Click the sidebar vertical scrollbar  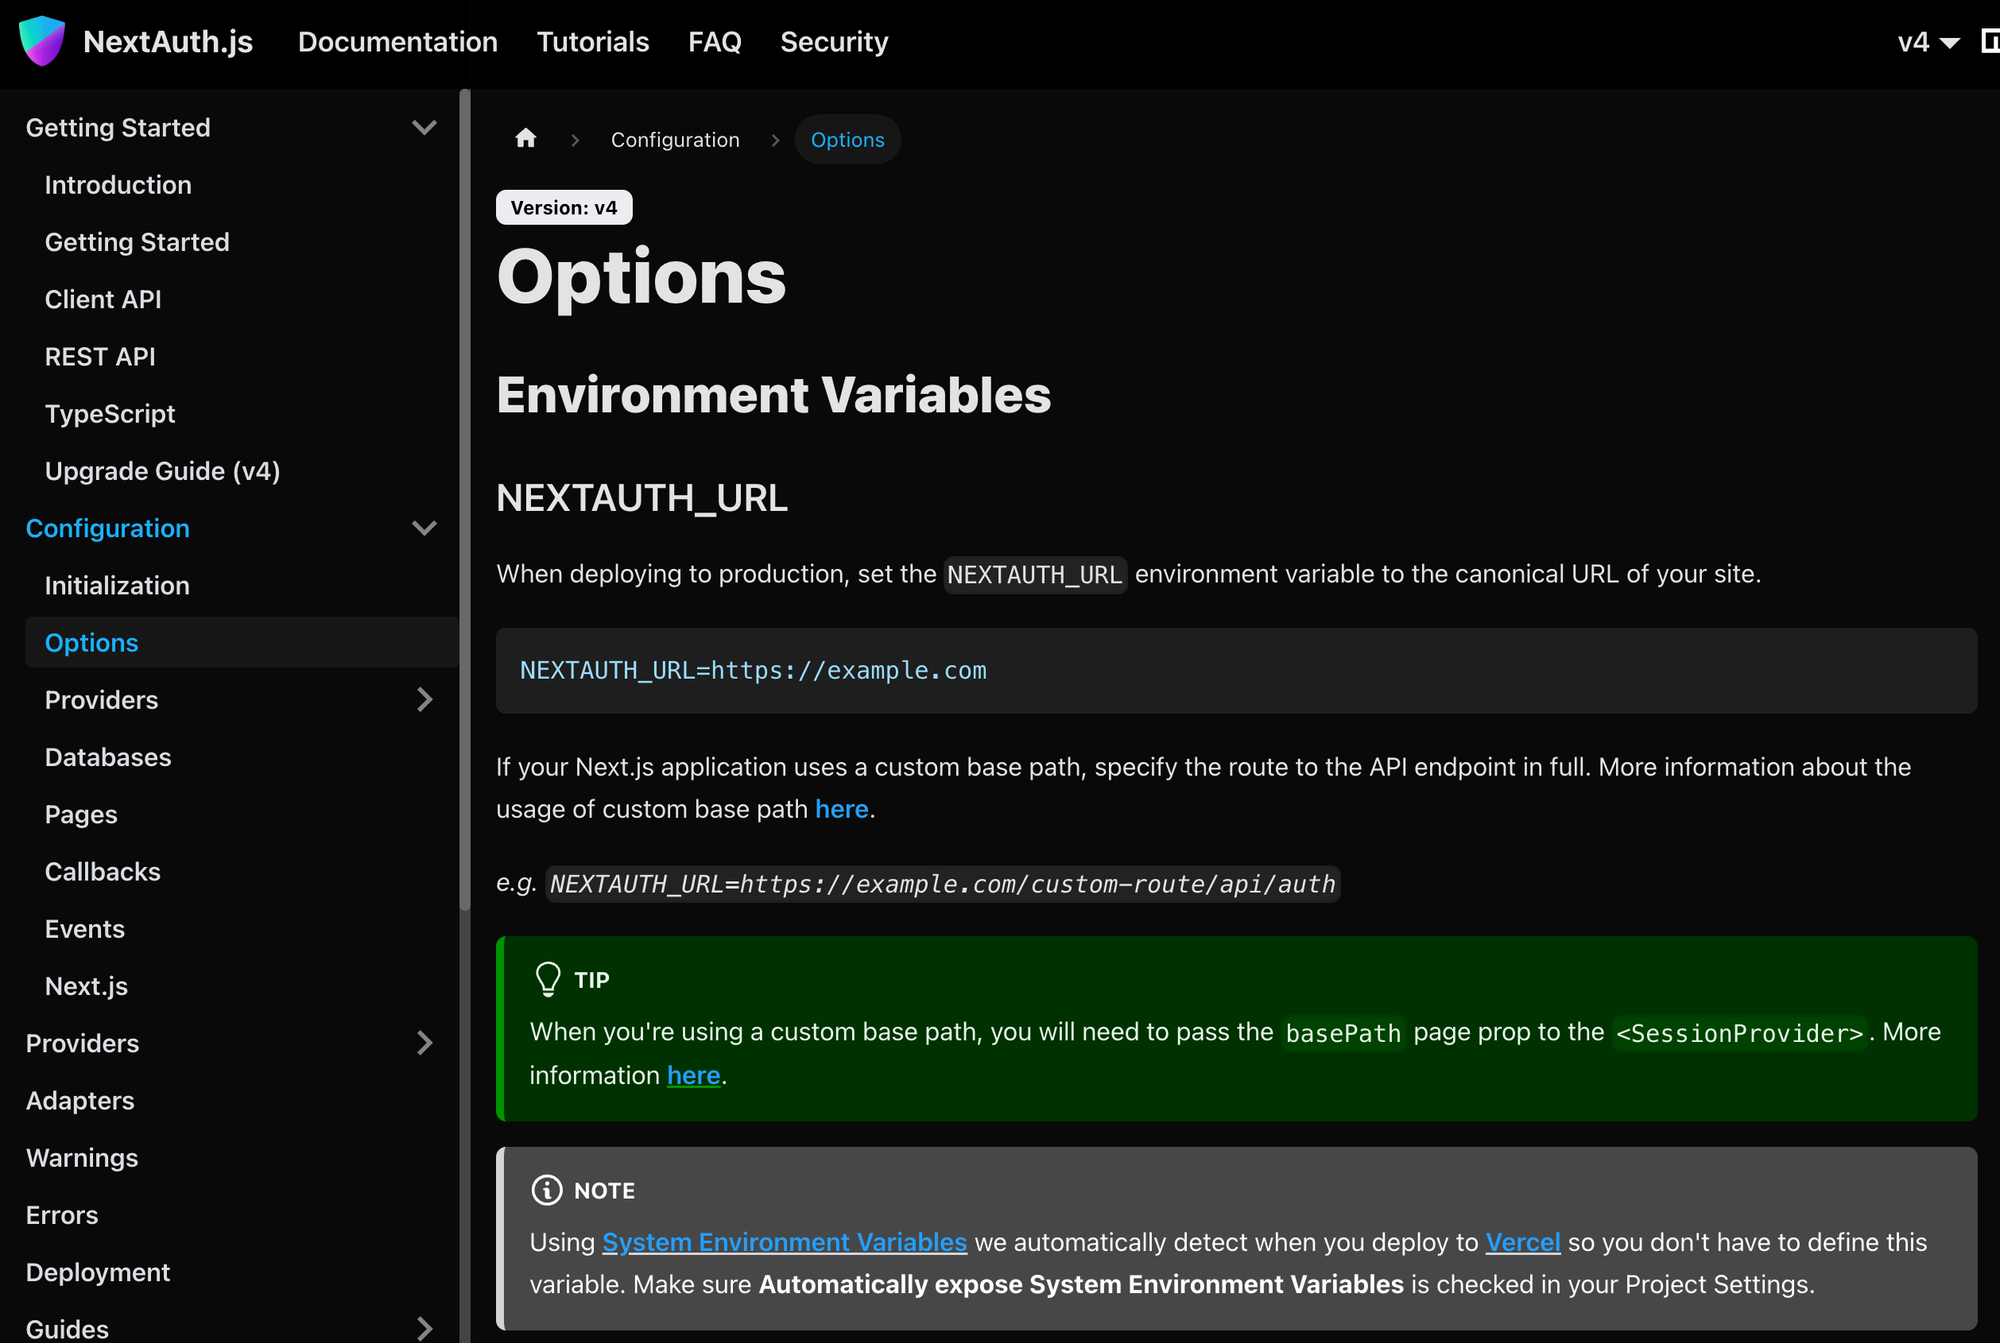click(x=465, y=500)
